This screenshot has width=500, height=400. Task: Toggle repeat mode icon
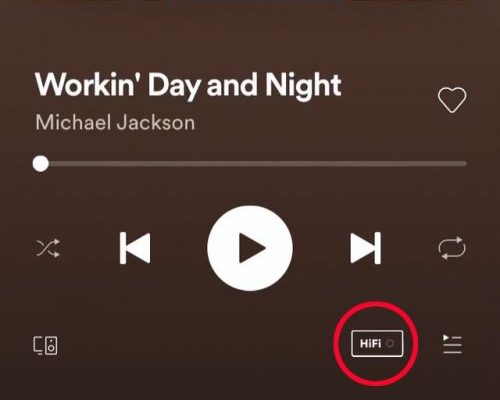452,248
